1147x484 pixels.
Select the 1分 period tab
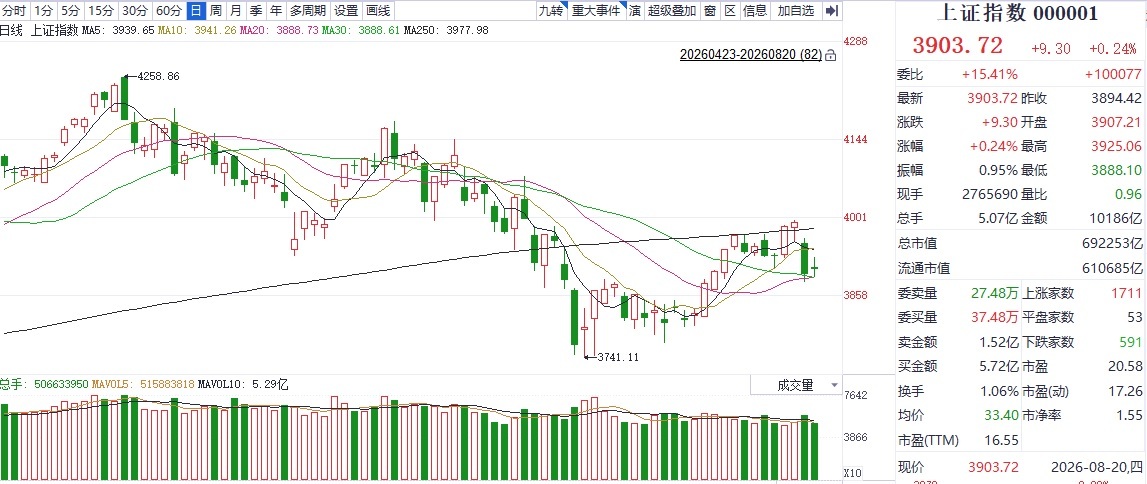coord(44,10)
